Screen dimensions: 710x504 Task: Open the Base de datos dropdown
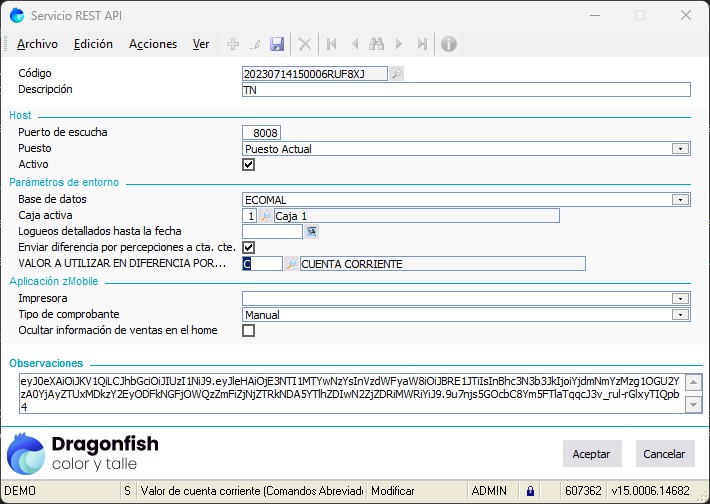[680, 199]
